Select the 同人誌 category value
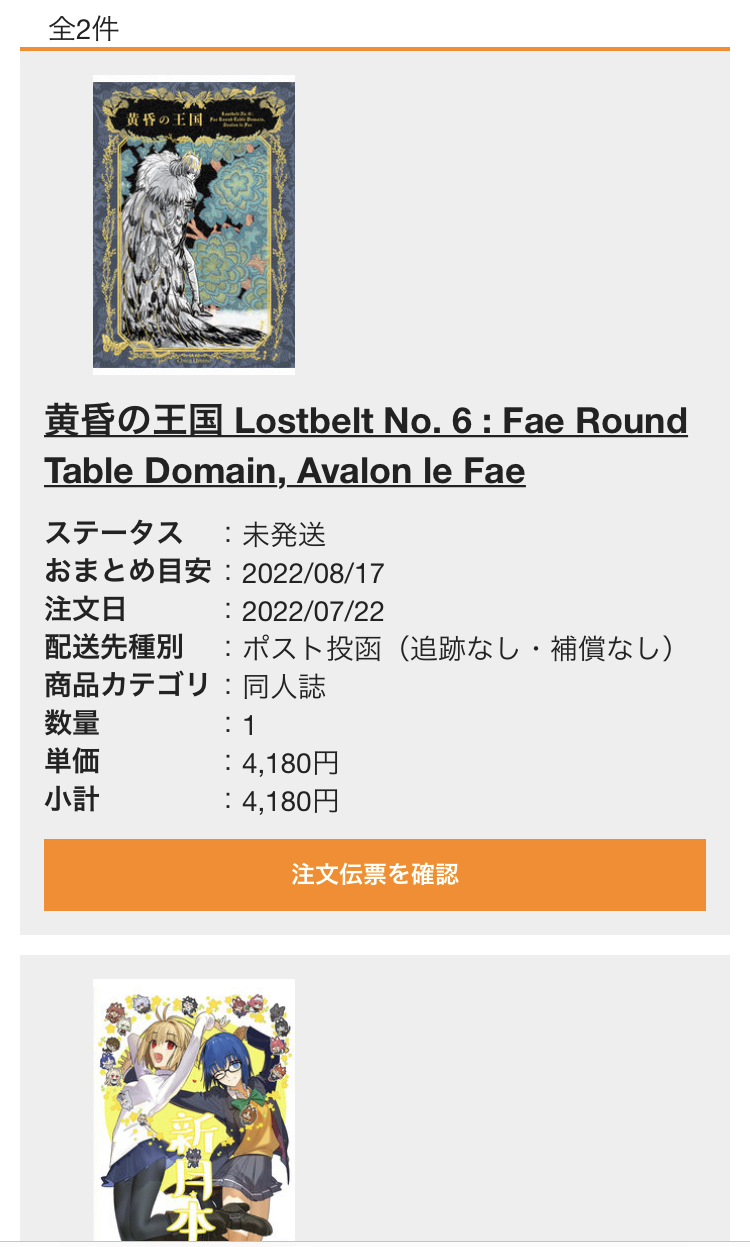This screenshot has height=1247, width=750. click(x=284, y=687)
